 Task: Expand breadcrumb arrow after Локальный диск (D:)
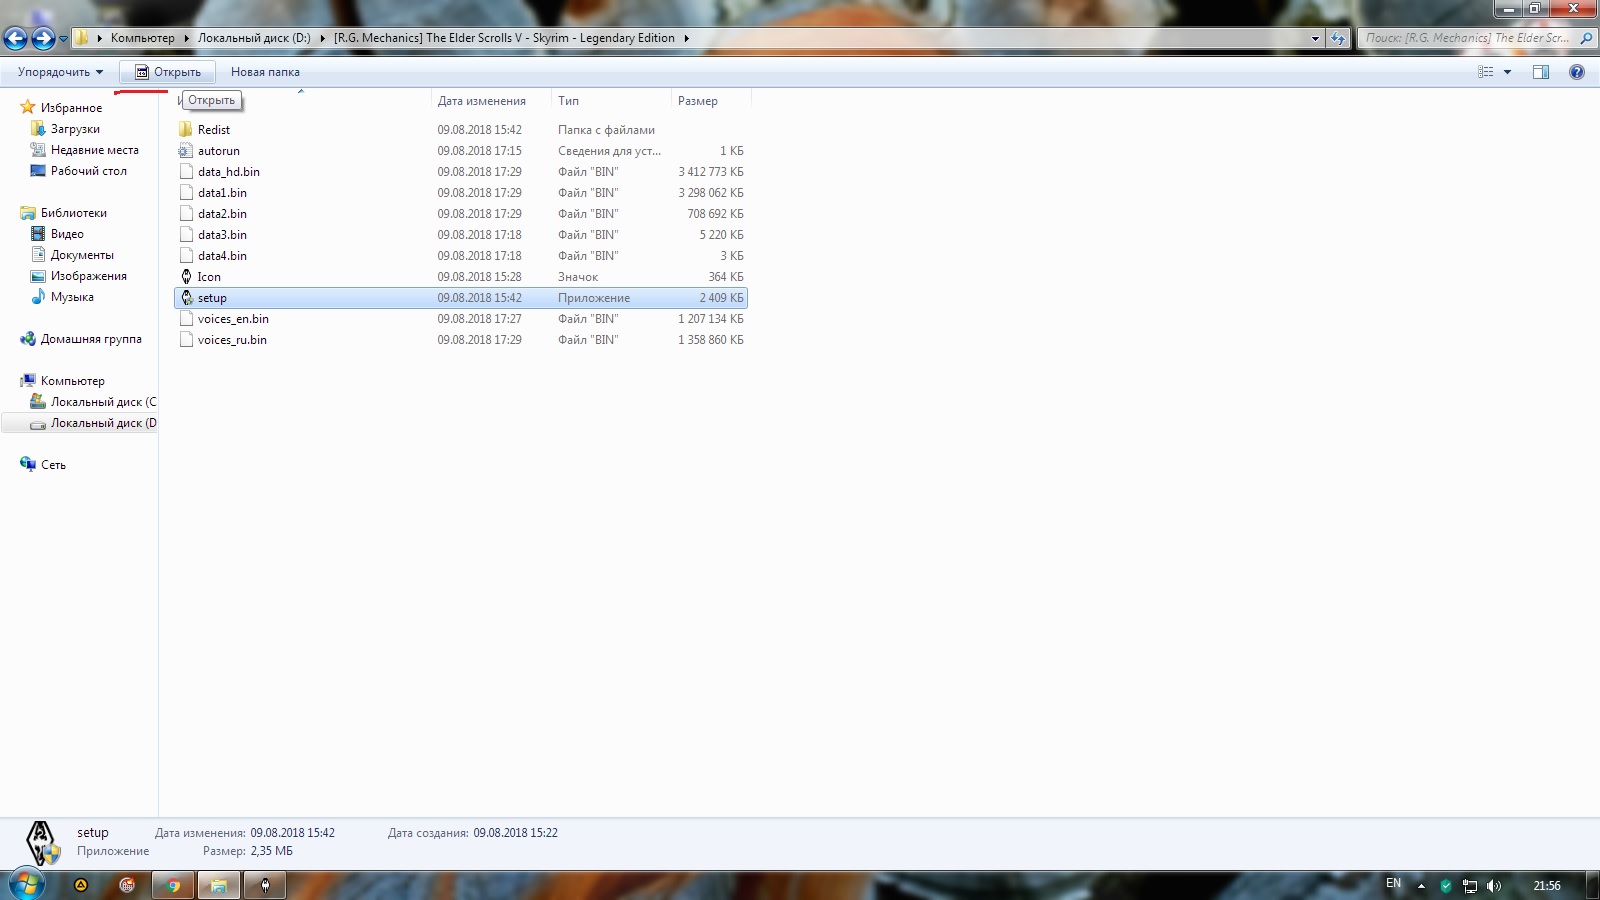pyautogui.click(x=322, y=38)
